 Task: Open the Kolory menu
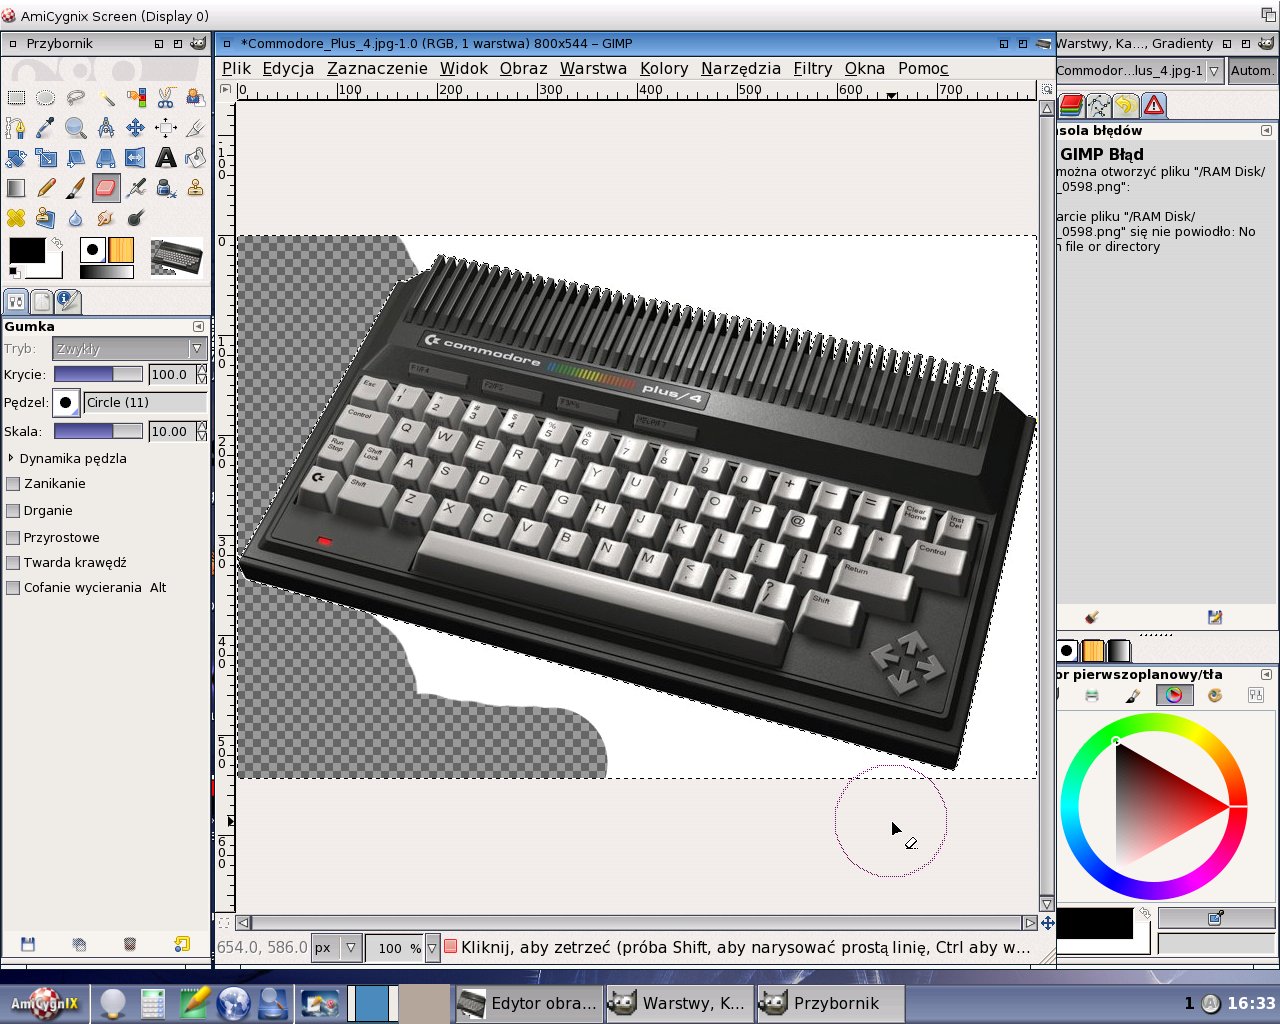664,68
